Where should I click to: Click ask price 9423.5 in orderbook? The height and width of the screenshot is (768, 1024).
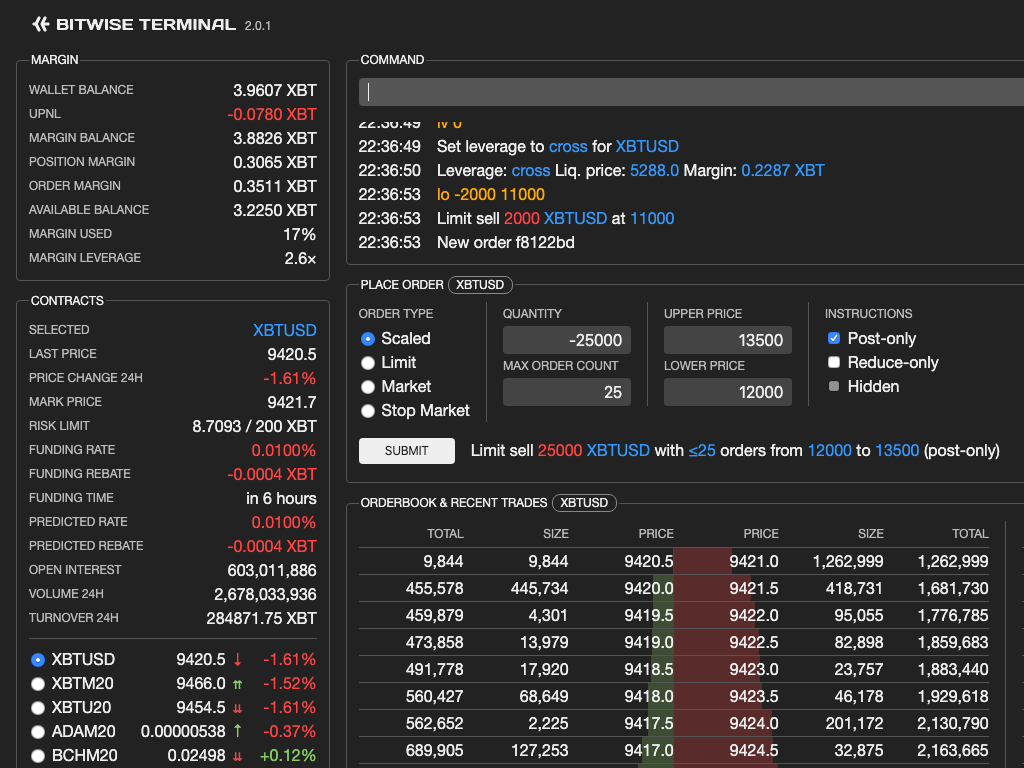coord(754,697)
